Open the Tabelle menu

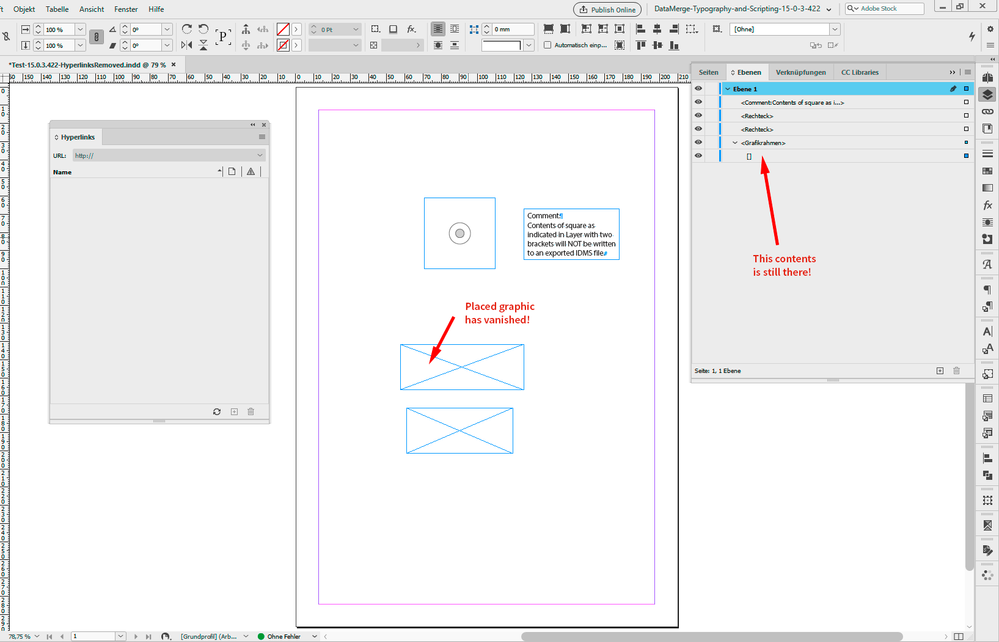57,9
